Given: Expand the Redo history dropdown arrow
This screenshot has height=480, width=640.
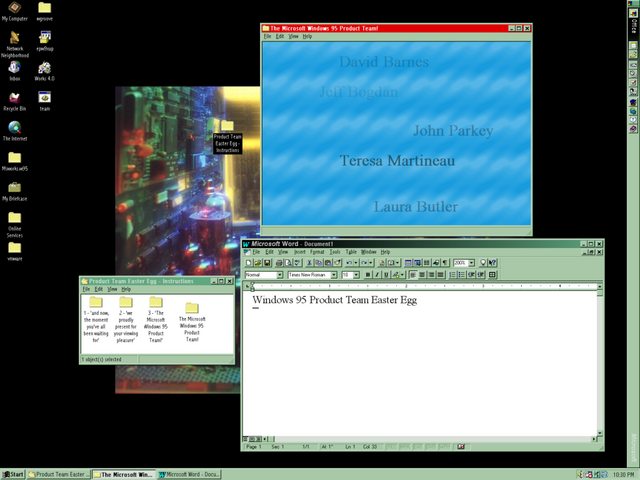Looking at the screenshot, I should click(370, 263).
